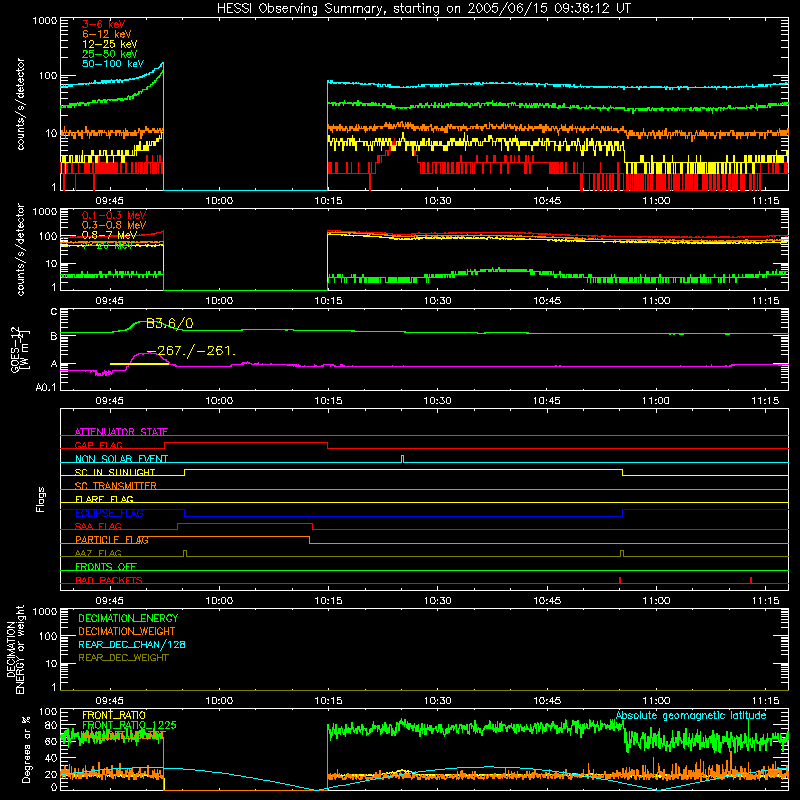Click the REAR_DEC_WEIGHT legend label
The image size is (800, 800).
(x=123, y=658)
